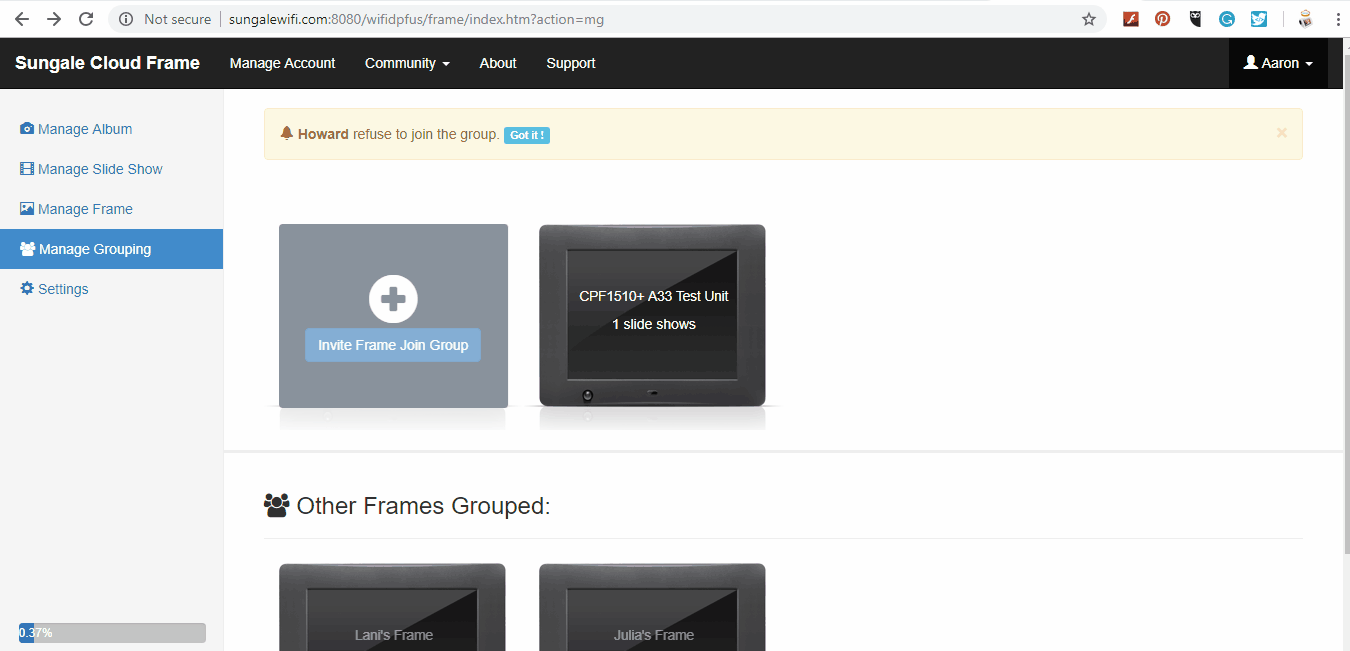Viewport: 1350px width, 651px height.
Task: Expand the Community dropdown menu
Action: 407,63
